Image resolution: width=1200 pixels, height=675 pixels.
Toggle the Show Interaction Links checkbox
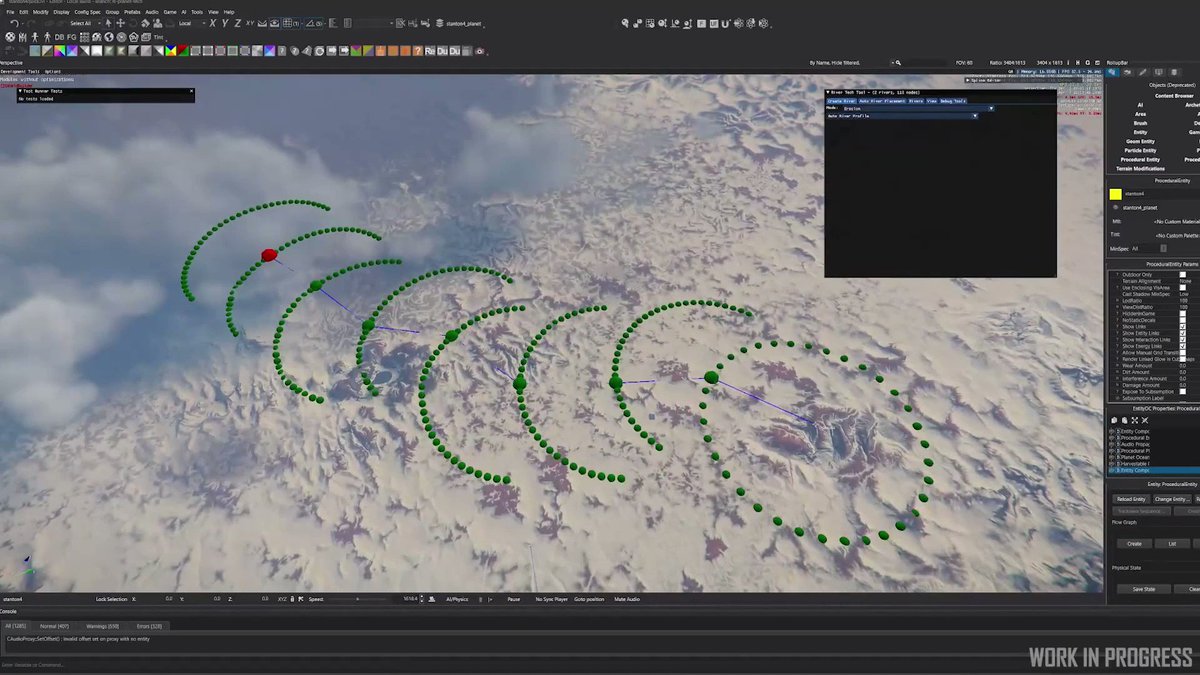[x=1183, y=340]
